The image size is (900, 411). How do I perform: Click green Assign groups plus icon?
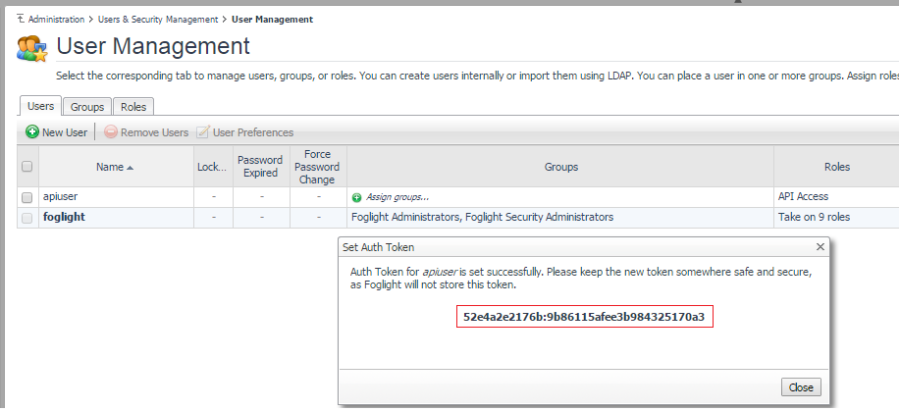pyautogui.click(x=357, y=198)
